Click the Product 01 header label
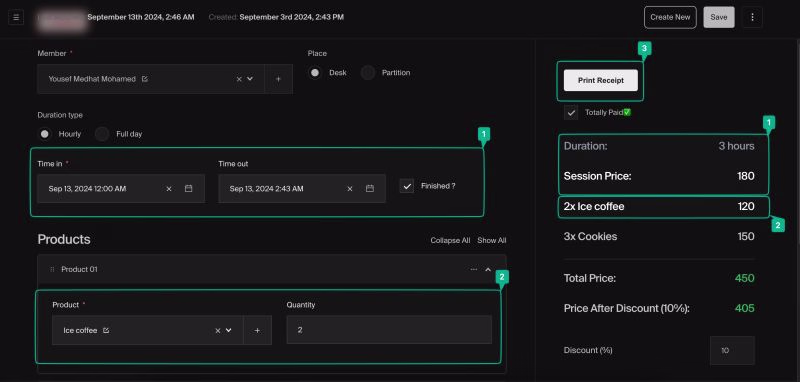The height and width of the screenshot is (382, 800). [x=79, y=269]
